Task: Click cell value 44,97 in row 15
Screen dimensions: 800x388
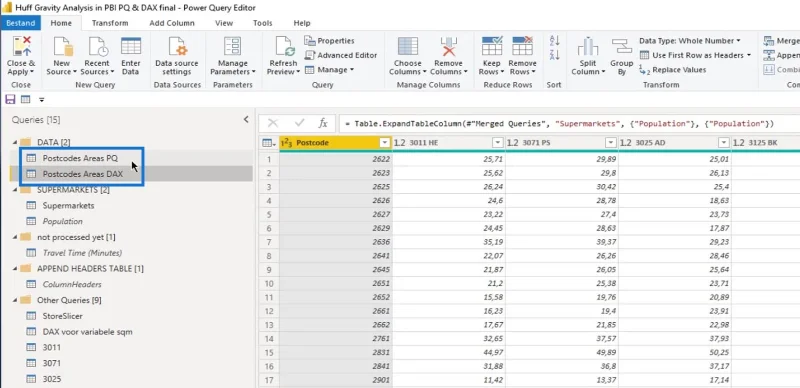Action: pos(449,353)
